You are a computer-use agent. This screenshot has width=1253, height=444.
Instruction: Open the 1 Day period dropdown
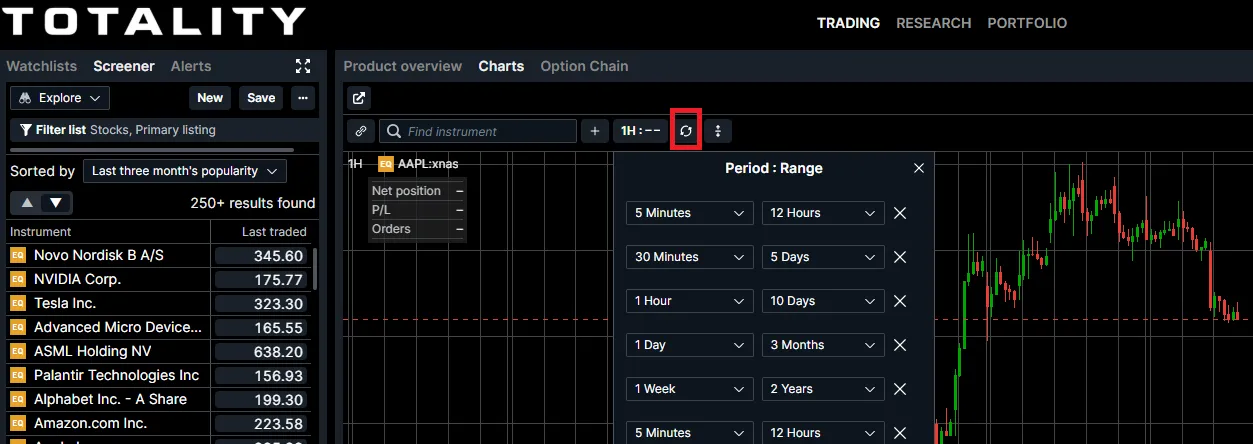[x=690, y=345]
